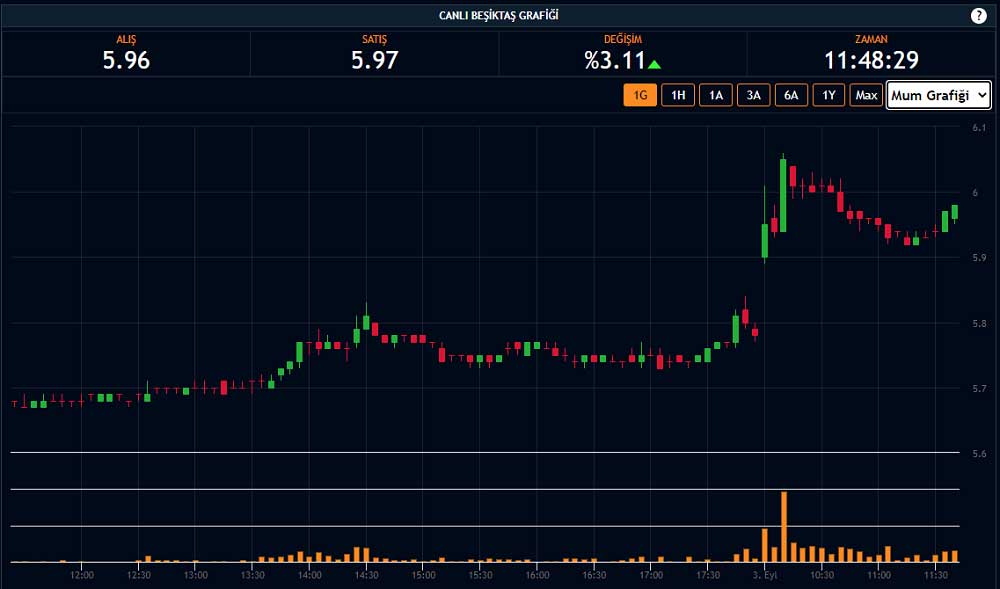Click the 3. Eyl date axis label

tap(765, 575)
